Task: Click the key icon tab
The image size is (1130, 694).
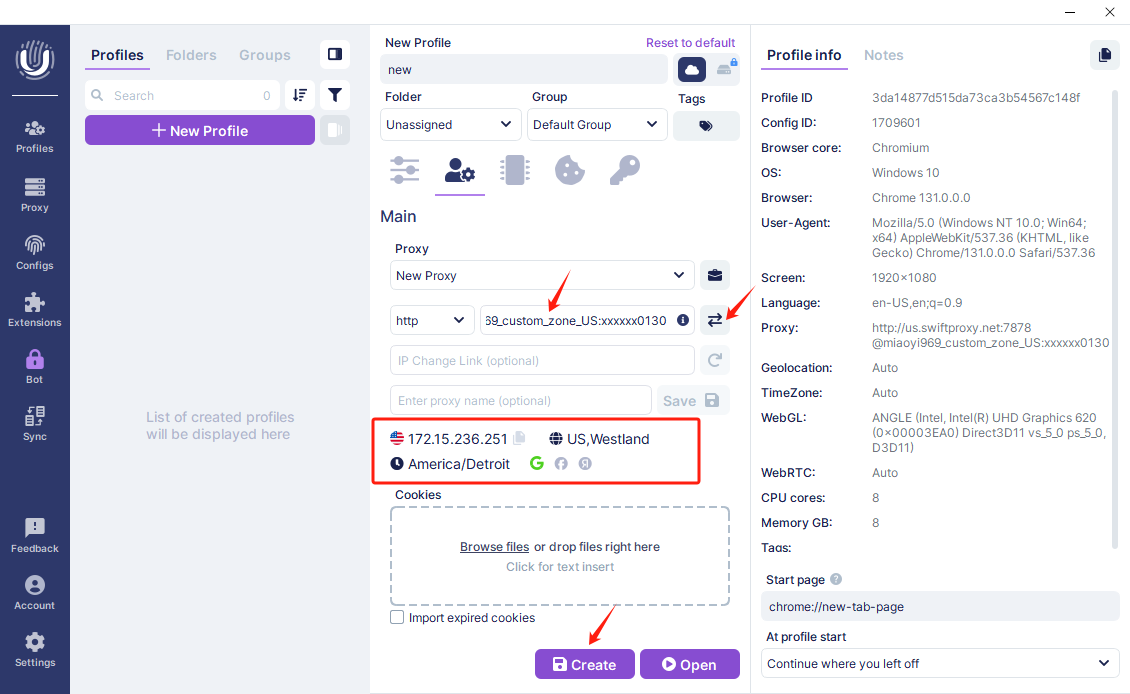Action: click(624, 170)
